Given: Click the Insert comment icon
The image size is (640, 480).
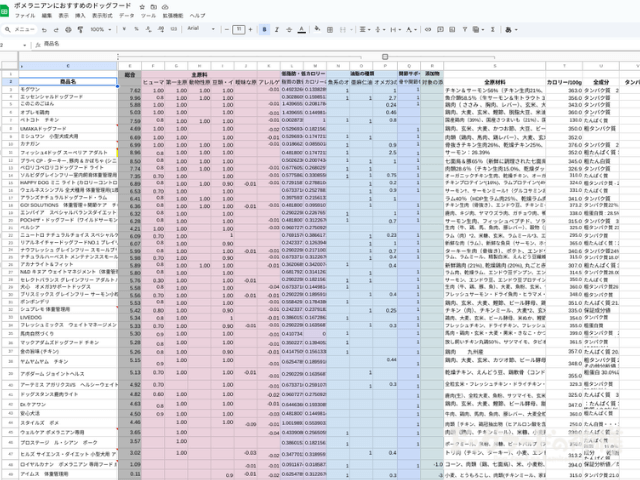Looking at the screenshot, I should click(440, 29).
